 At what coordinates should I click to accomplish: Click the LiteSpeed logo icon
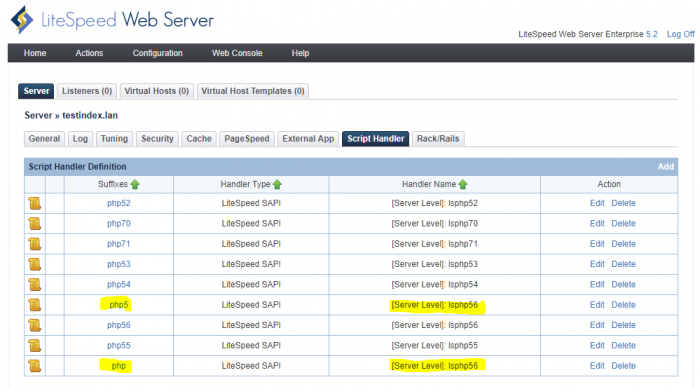22,20
